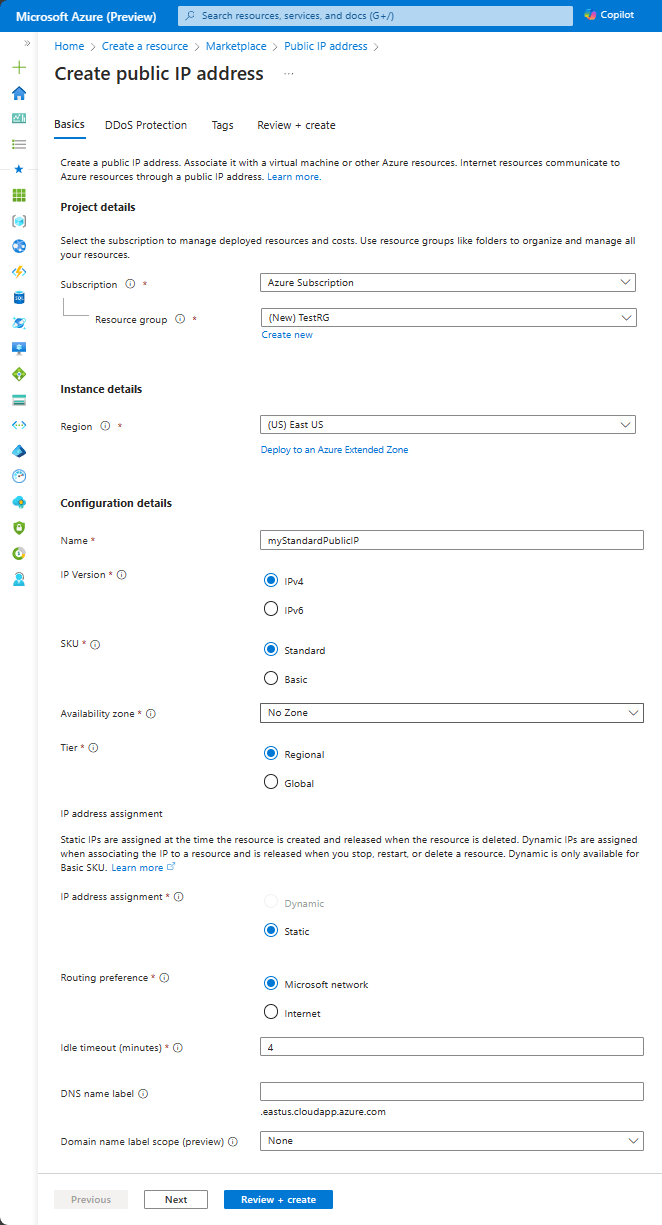Open the Subscription dropdown

point(448,283)
